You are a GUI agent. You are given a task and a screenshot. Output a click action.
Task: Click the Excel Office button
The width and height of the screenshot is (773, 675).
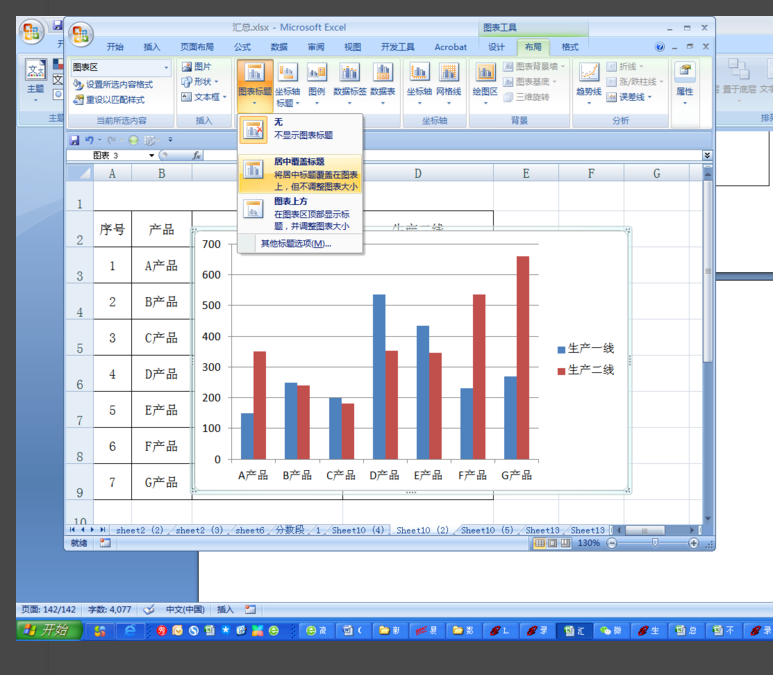tap(80, 34)
